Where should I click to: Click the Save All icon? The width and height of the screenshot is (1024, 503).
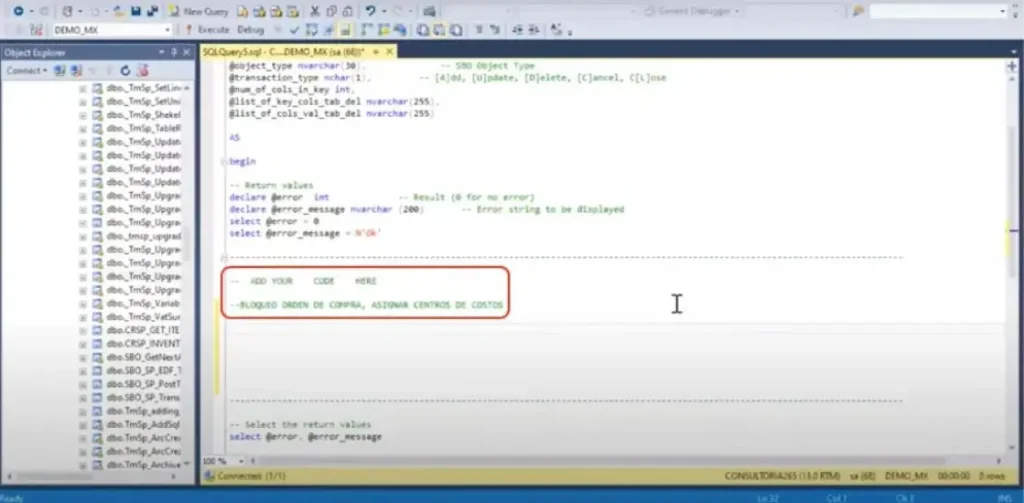(152, 11)
